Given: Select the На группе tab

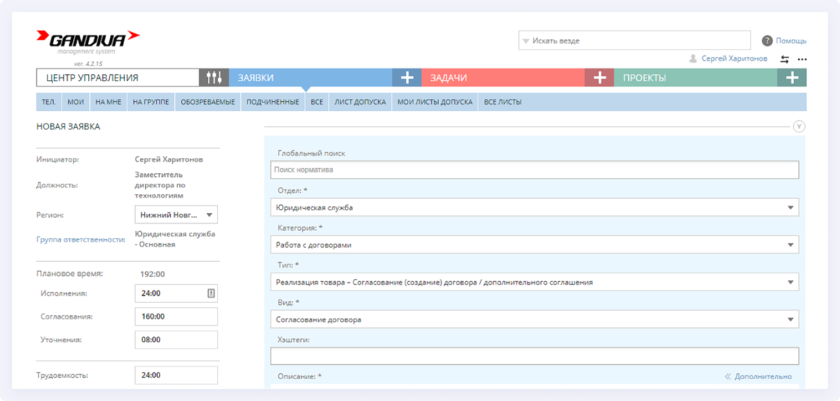Looking at the screenshot, I should pyautogui.click(x=150, y=102).
